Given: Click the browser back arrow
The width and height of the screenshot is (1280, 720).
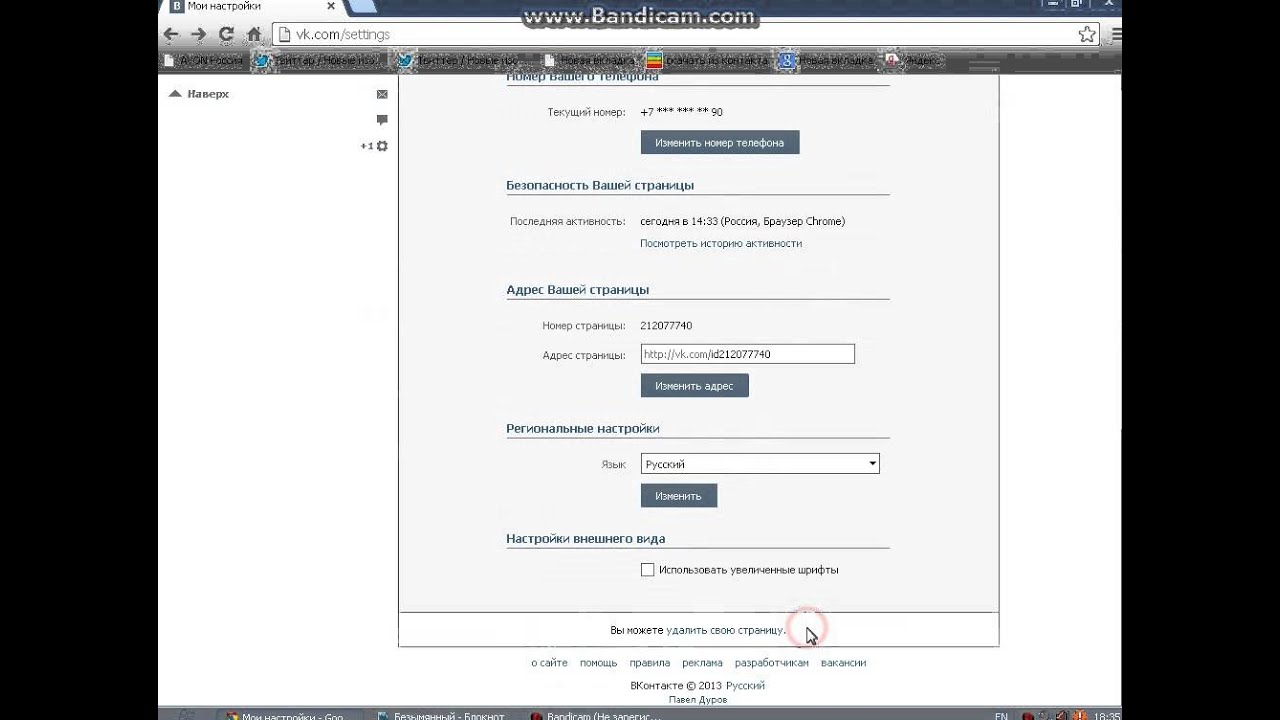Looking at the screenshot, I should 171,34.
